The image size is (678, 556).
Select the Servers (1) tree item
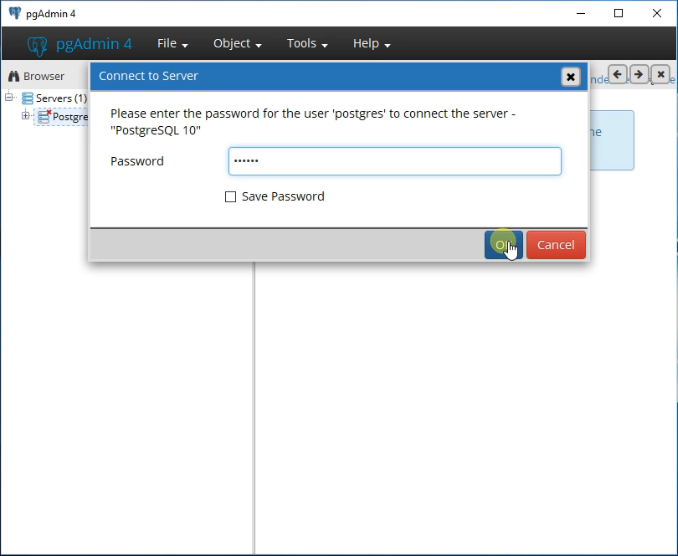coord(61,99)
